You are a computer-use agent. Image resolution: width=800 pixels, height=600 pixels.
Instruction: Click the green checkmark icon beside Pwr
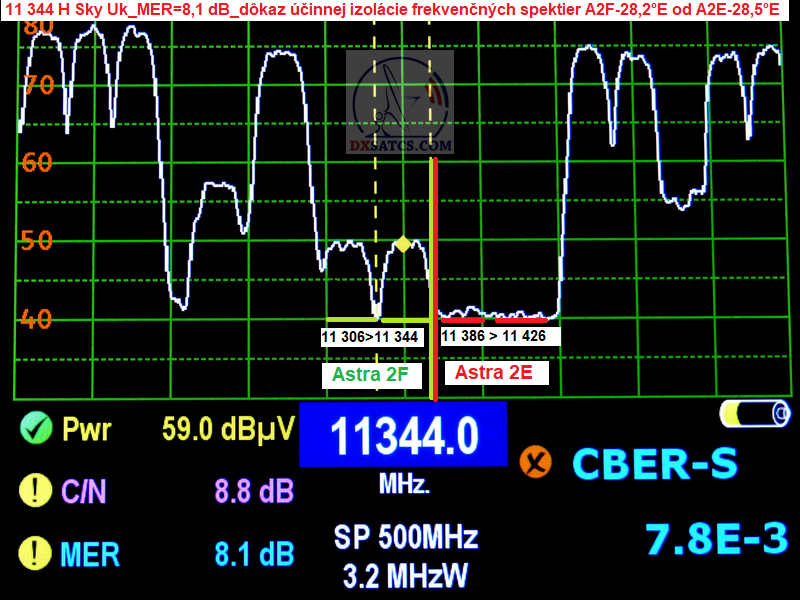tap(35, 429)
